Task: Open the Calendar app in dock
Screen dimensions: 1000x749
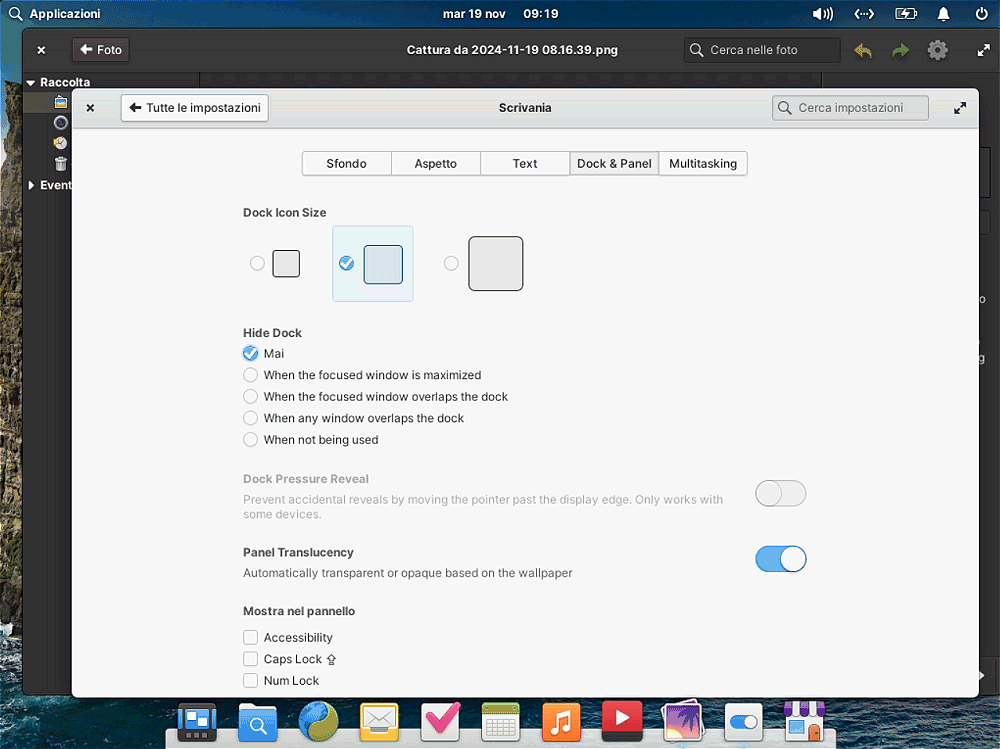Action: coord(501,722)
